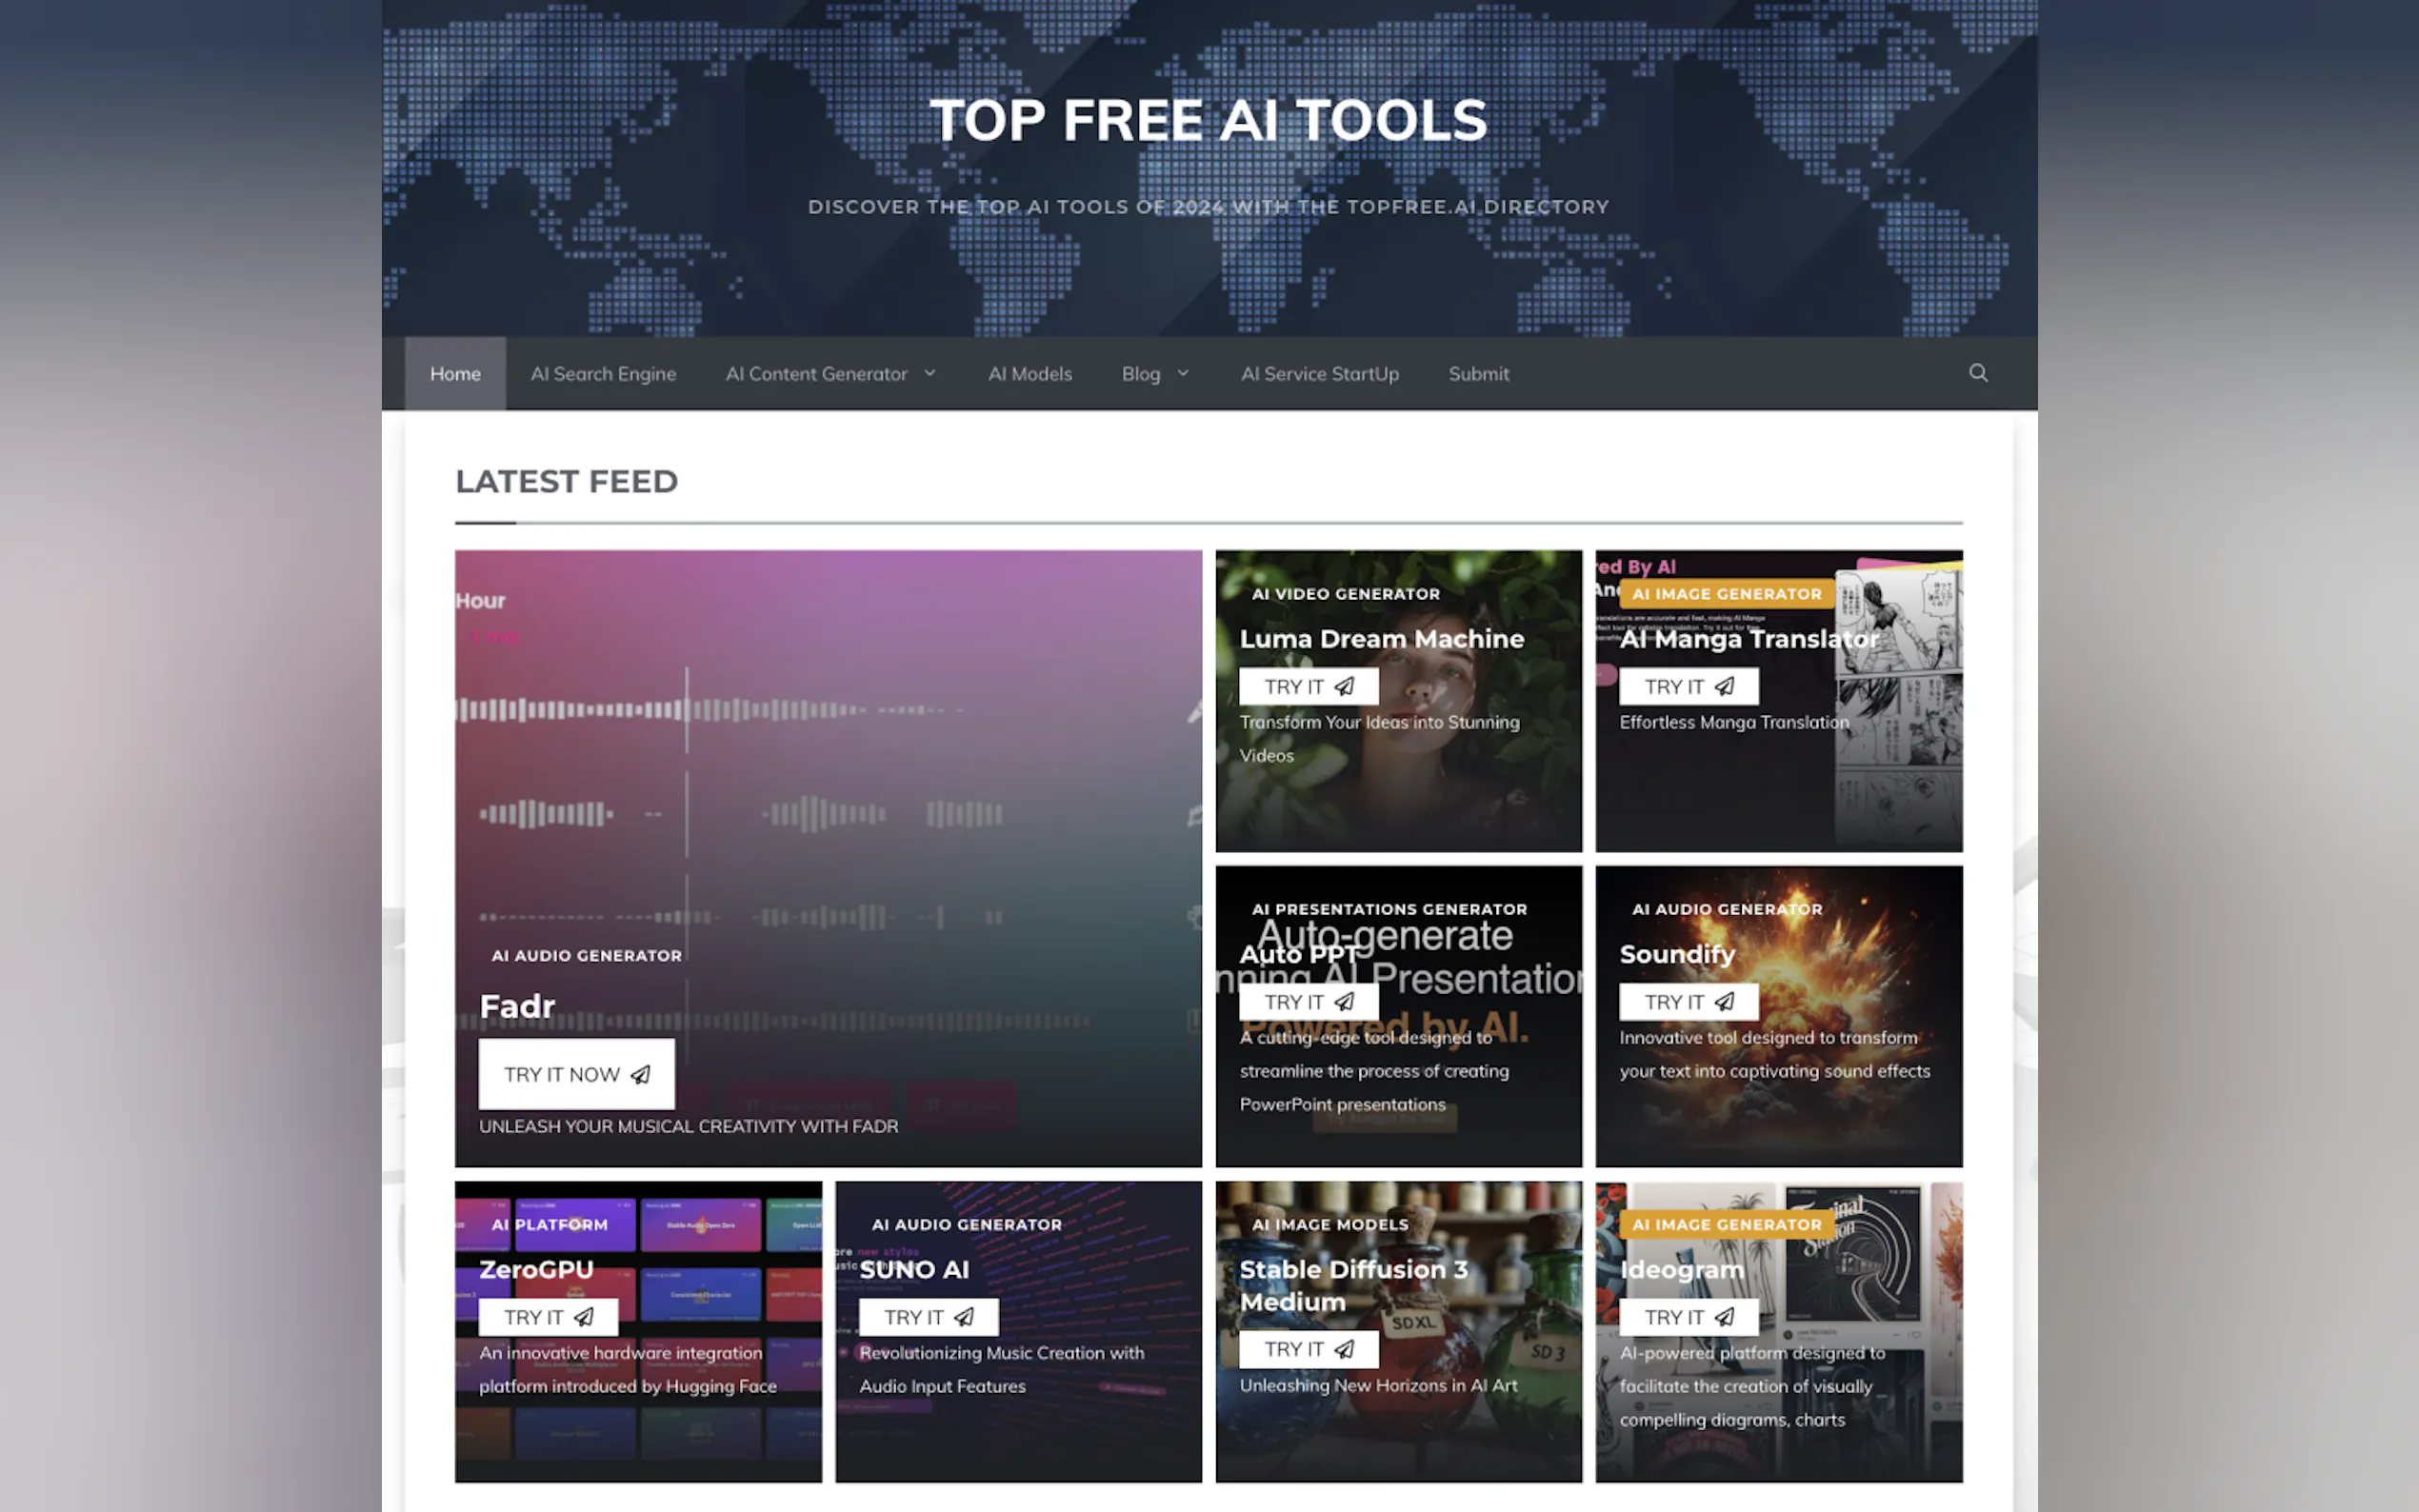2419x1512 pixels.
Task: Open the TOP FREE AI TOOLS site title
Action: tap(1208, 121)
